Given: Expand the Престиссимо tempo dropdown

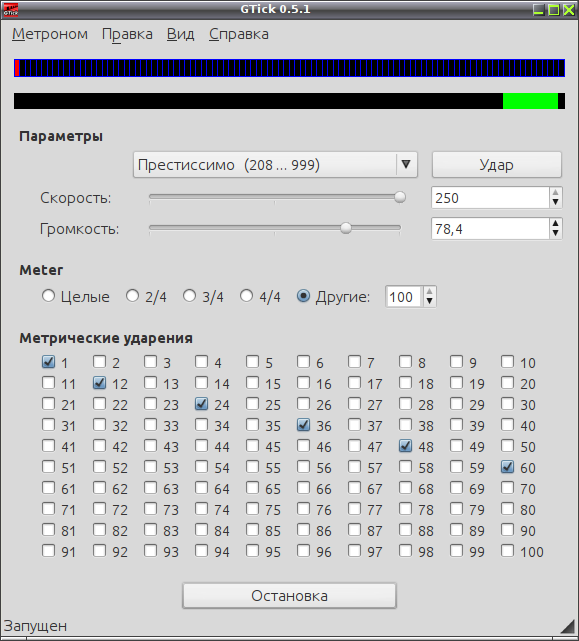Looking at the screenshot, I should (275, 165).
